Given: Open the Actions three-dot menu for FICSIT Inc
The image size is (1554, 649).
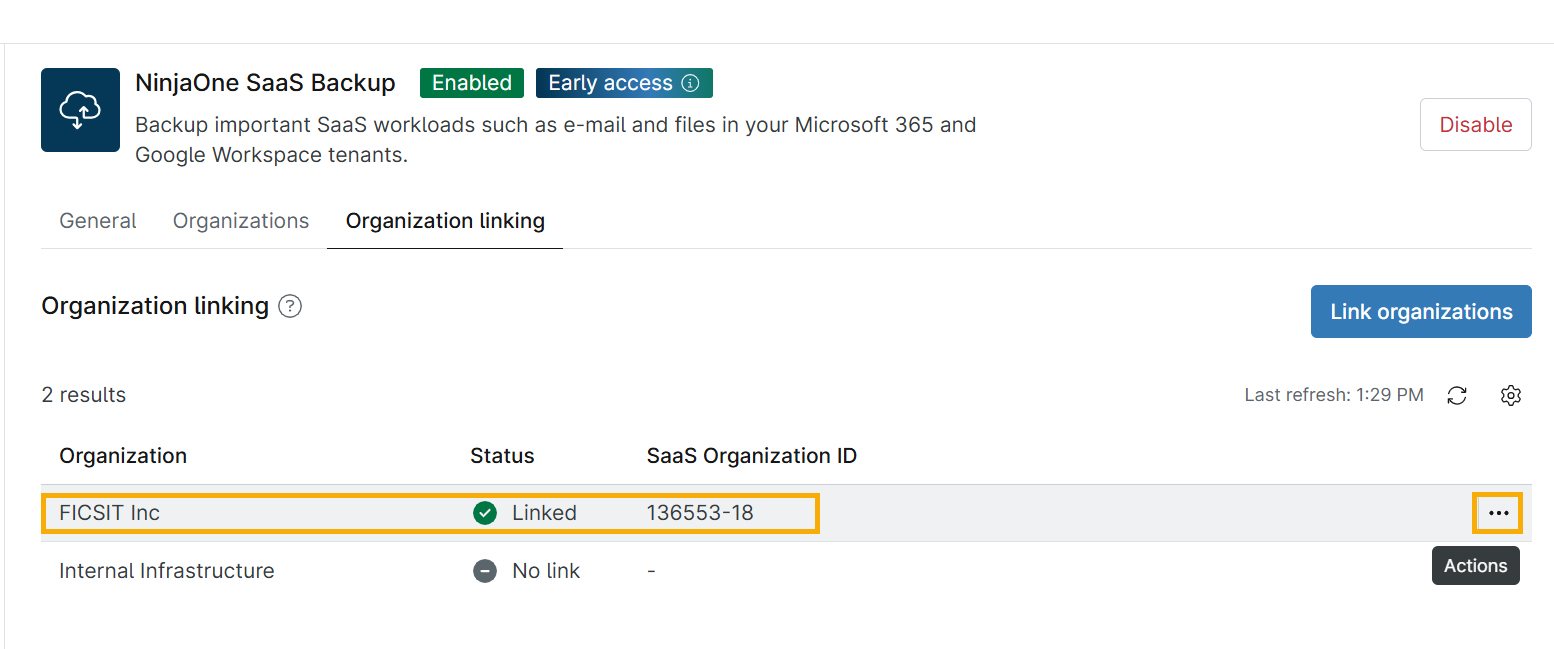Looking at the screenshot, I should pyautogui.click(x=1497, y=513).
